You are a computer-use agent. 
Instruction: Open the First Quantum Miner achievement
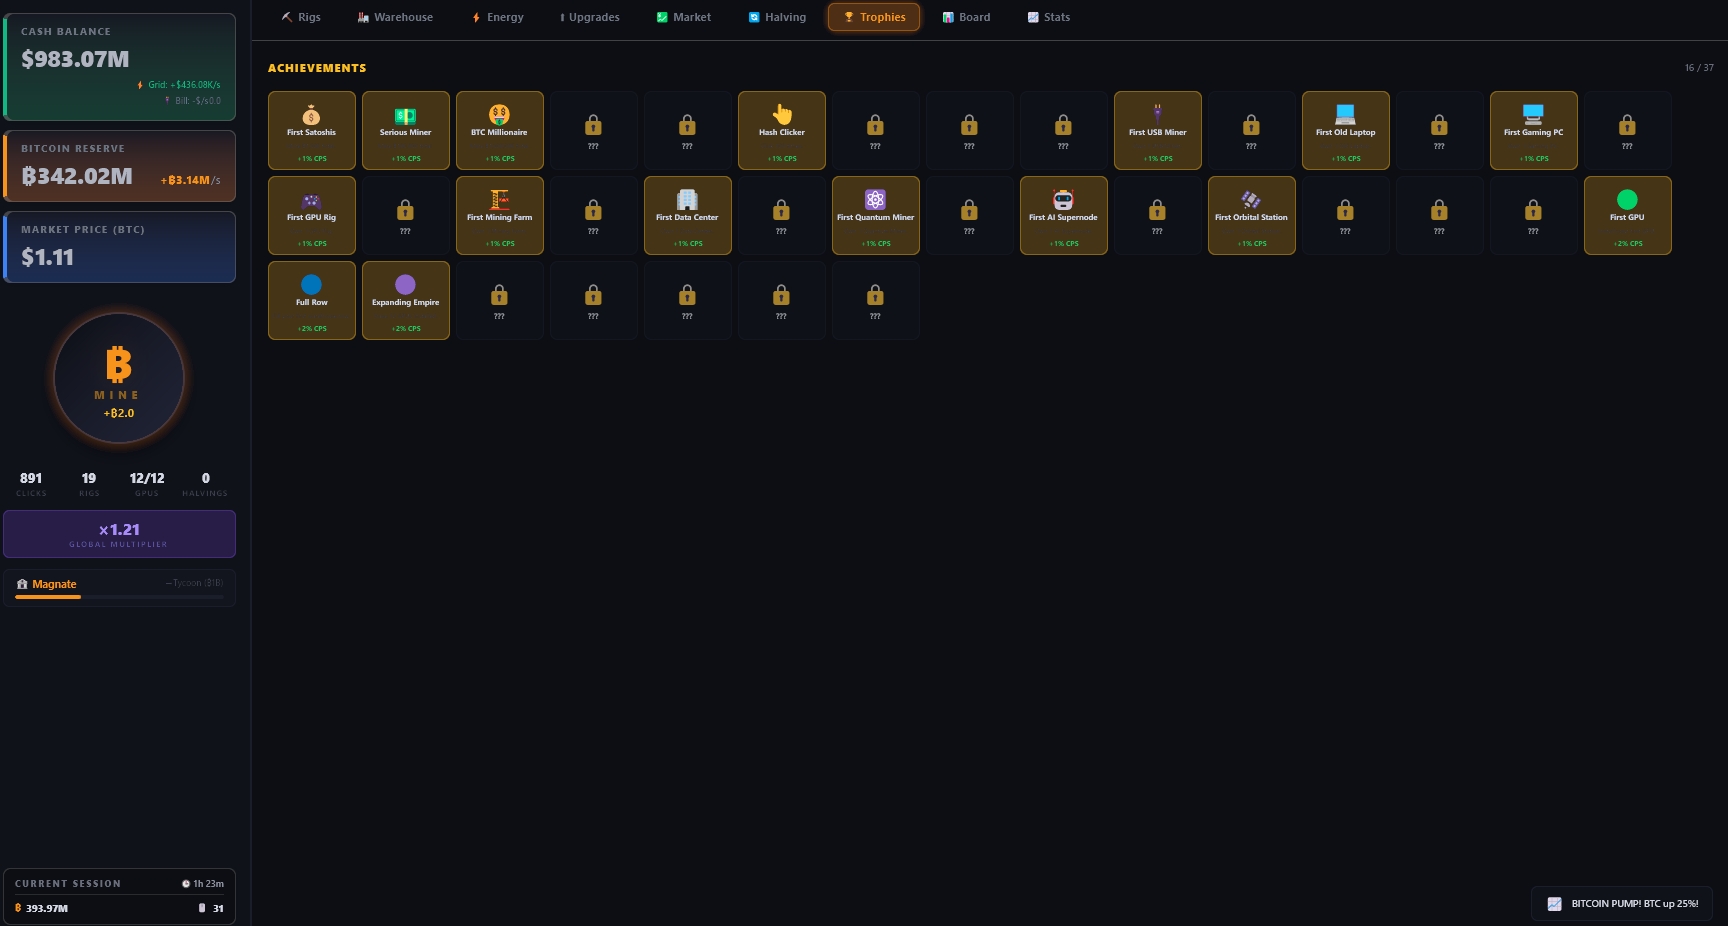click(x=875, y=215)
